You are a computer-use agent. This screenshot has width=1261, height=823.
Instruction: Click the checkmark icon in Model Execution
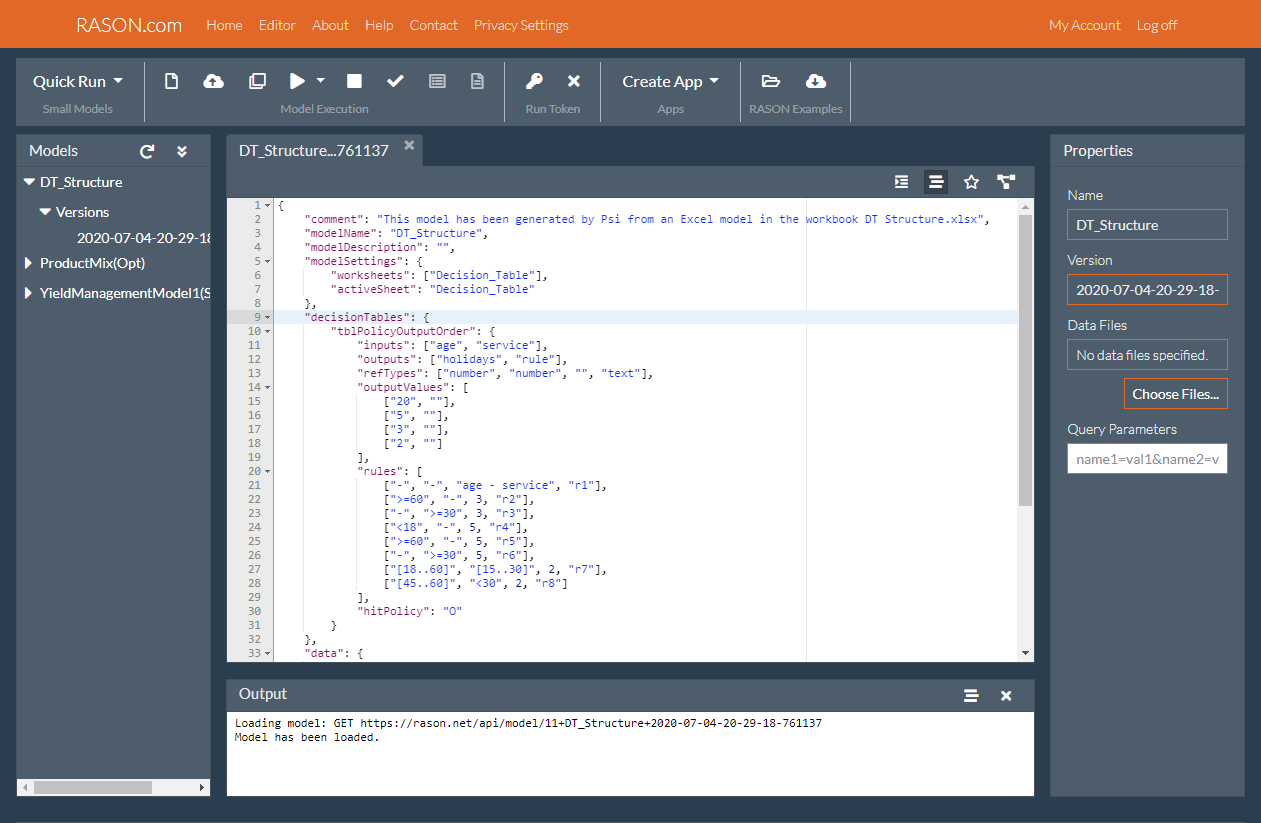(395, 81)
